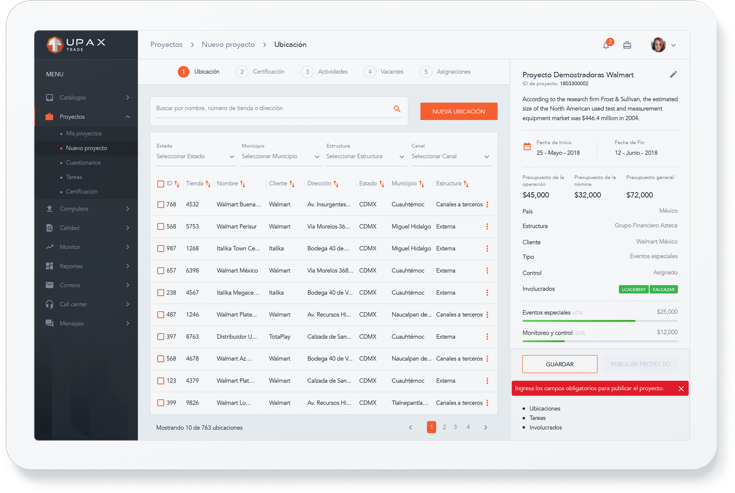Viewport: 735px width, 493px height.
Task: Click the GUARDAR button
Action: [x=560, y=364]
